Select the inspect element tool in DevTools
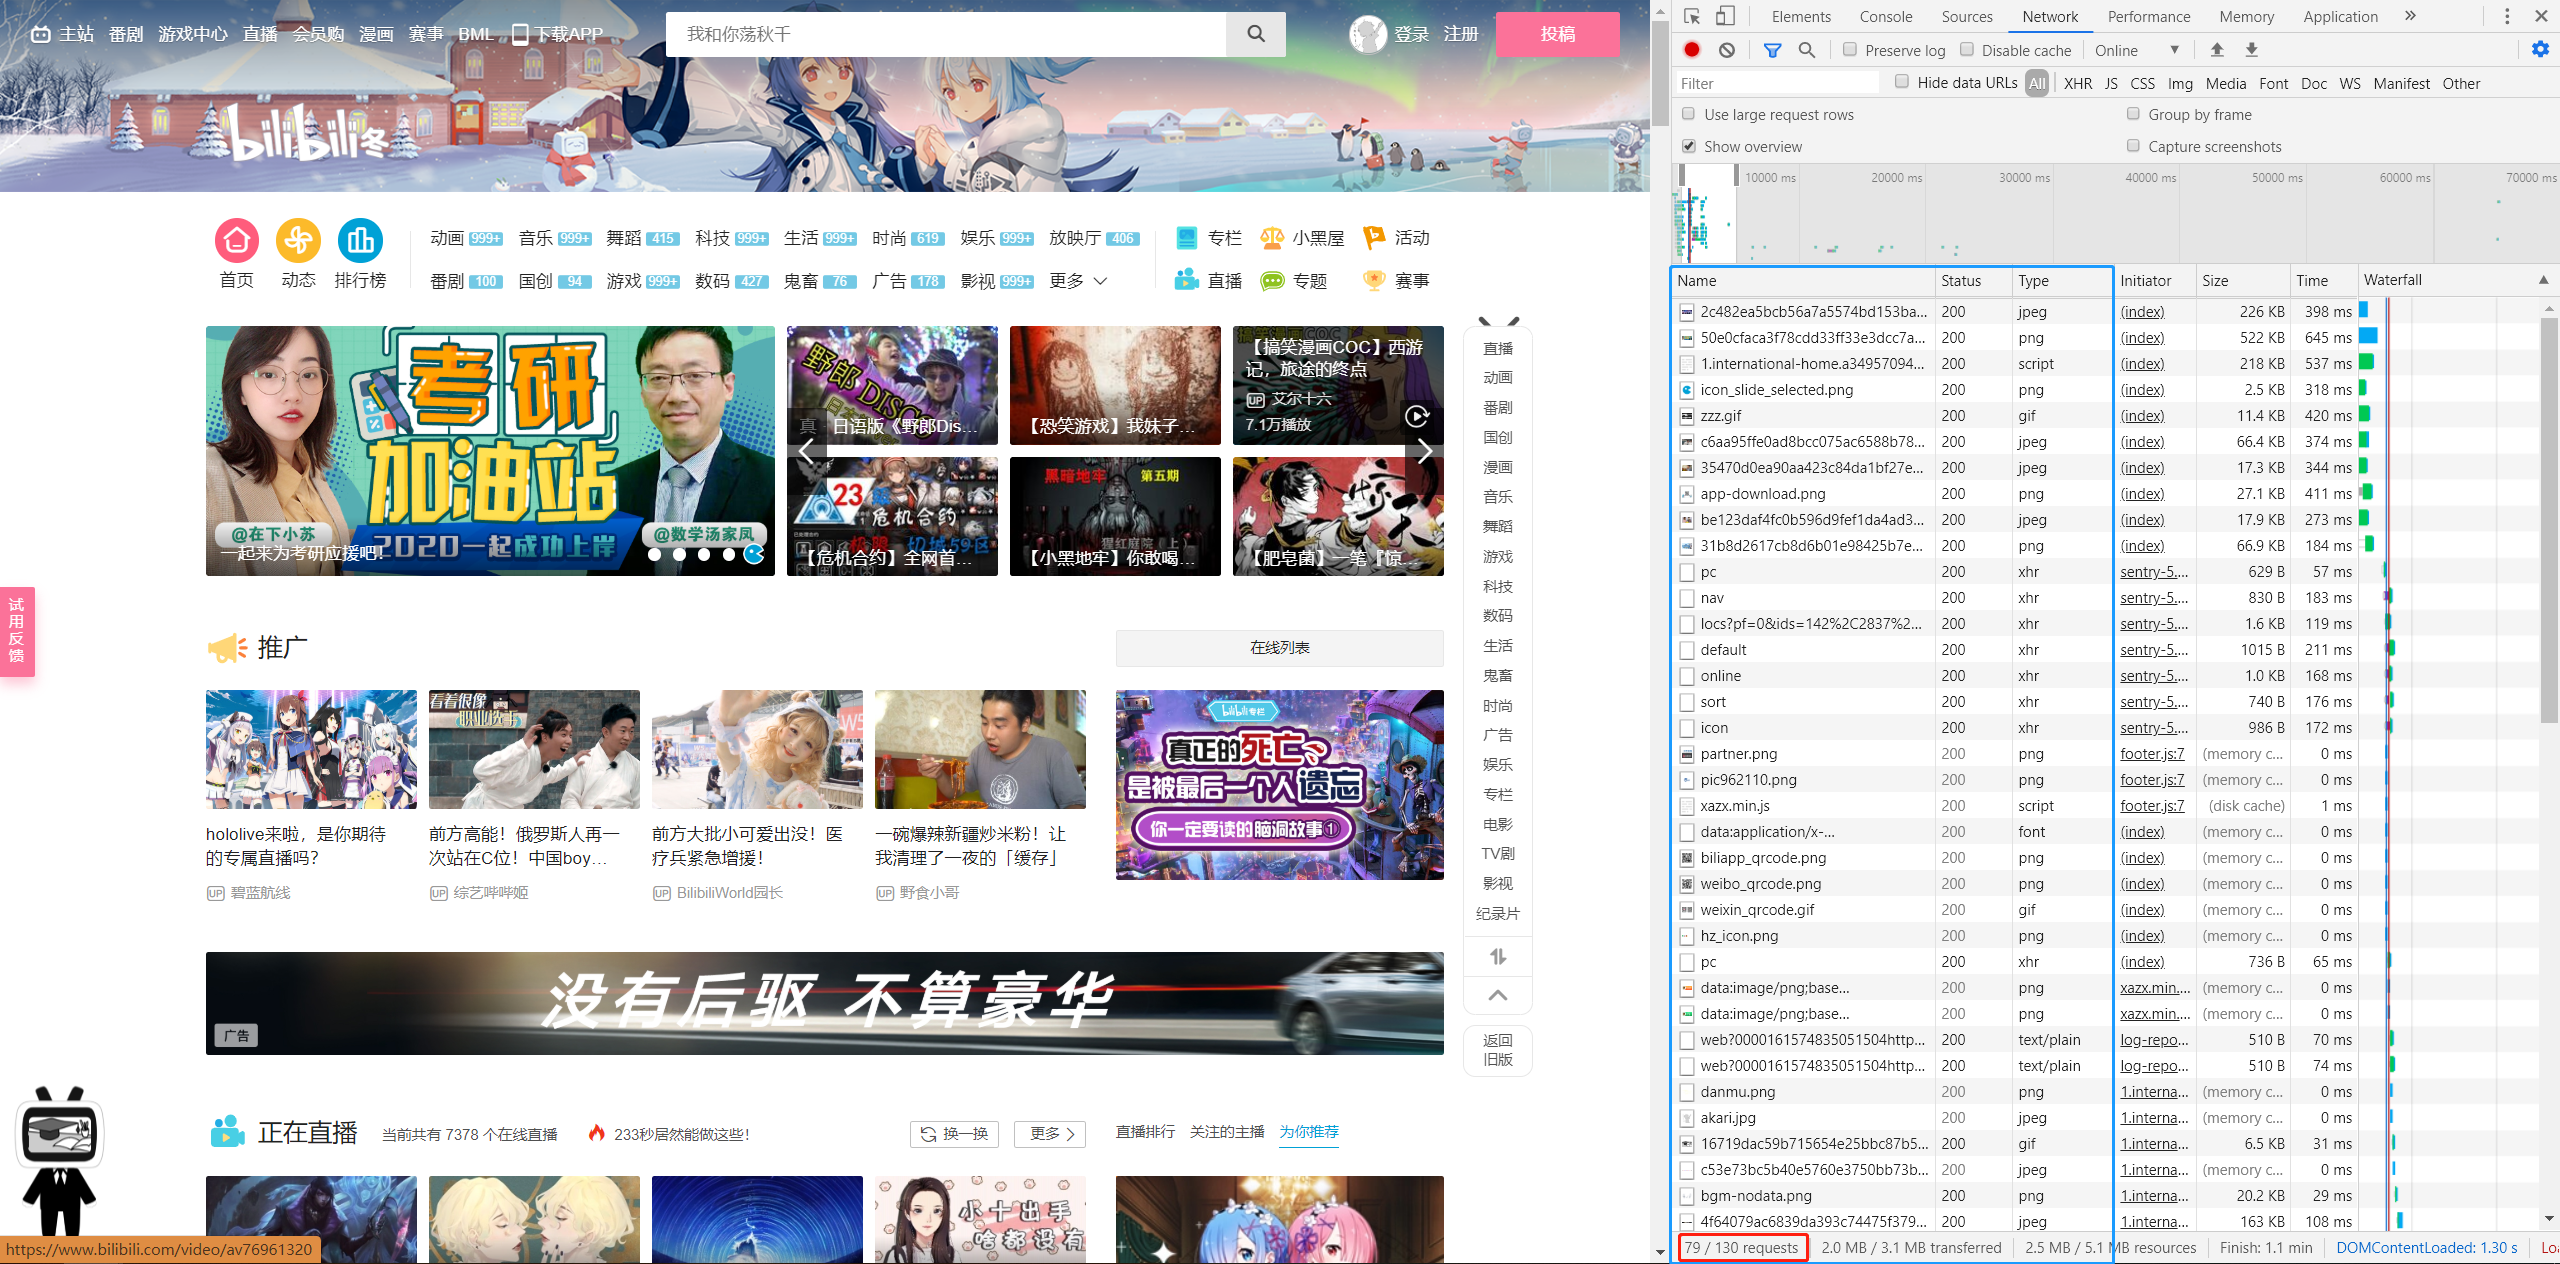2560x1264 pixels. click(x=1692, y=16)
